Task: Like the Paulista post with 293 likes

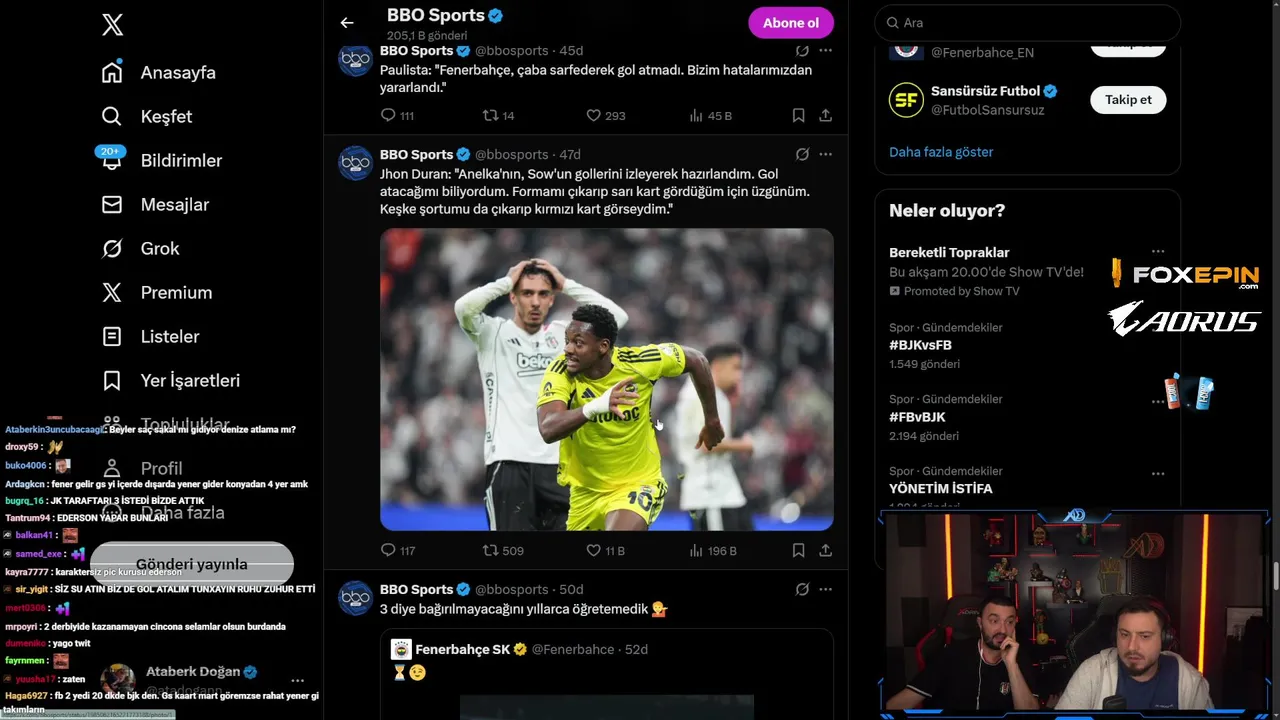Action: (x=593, y=116)
